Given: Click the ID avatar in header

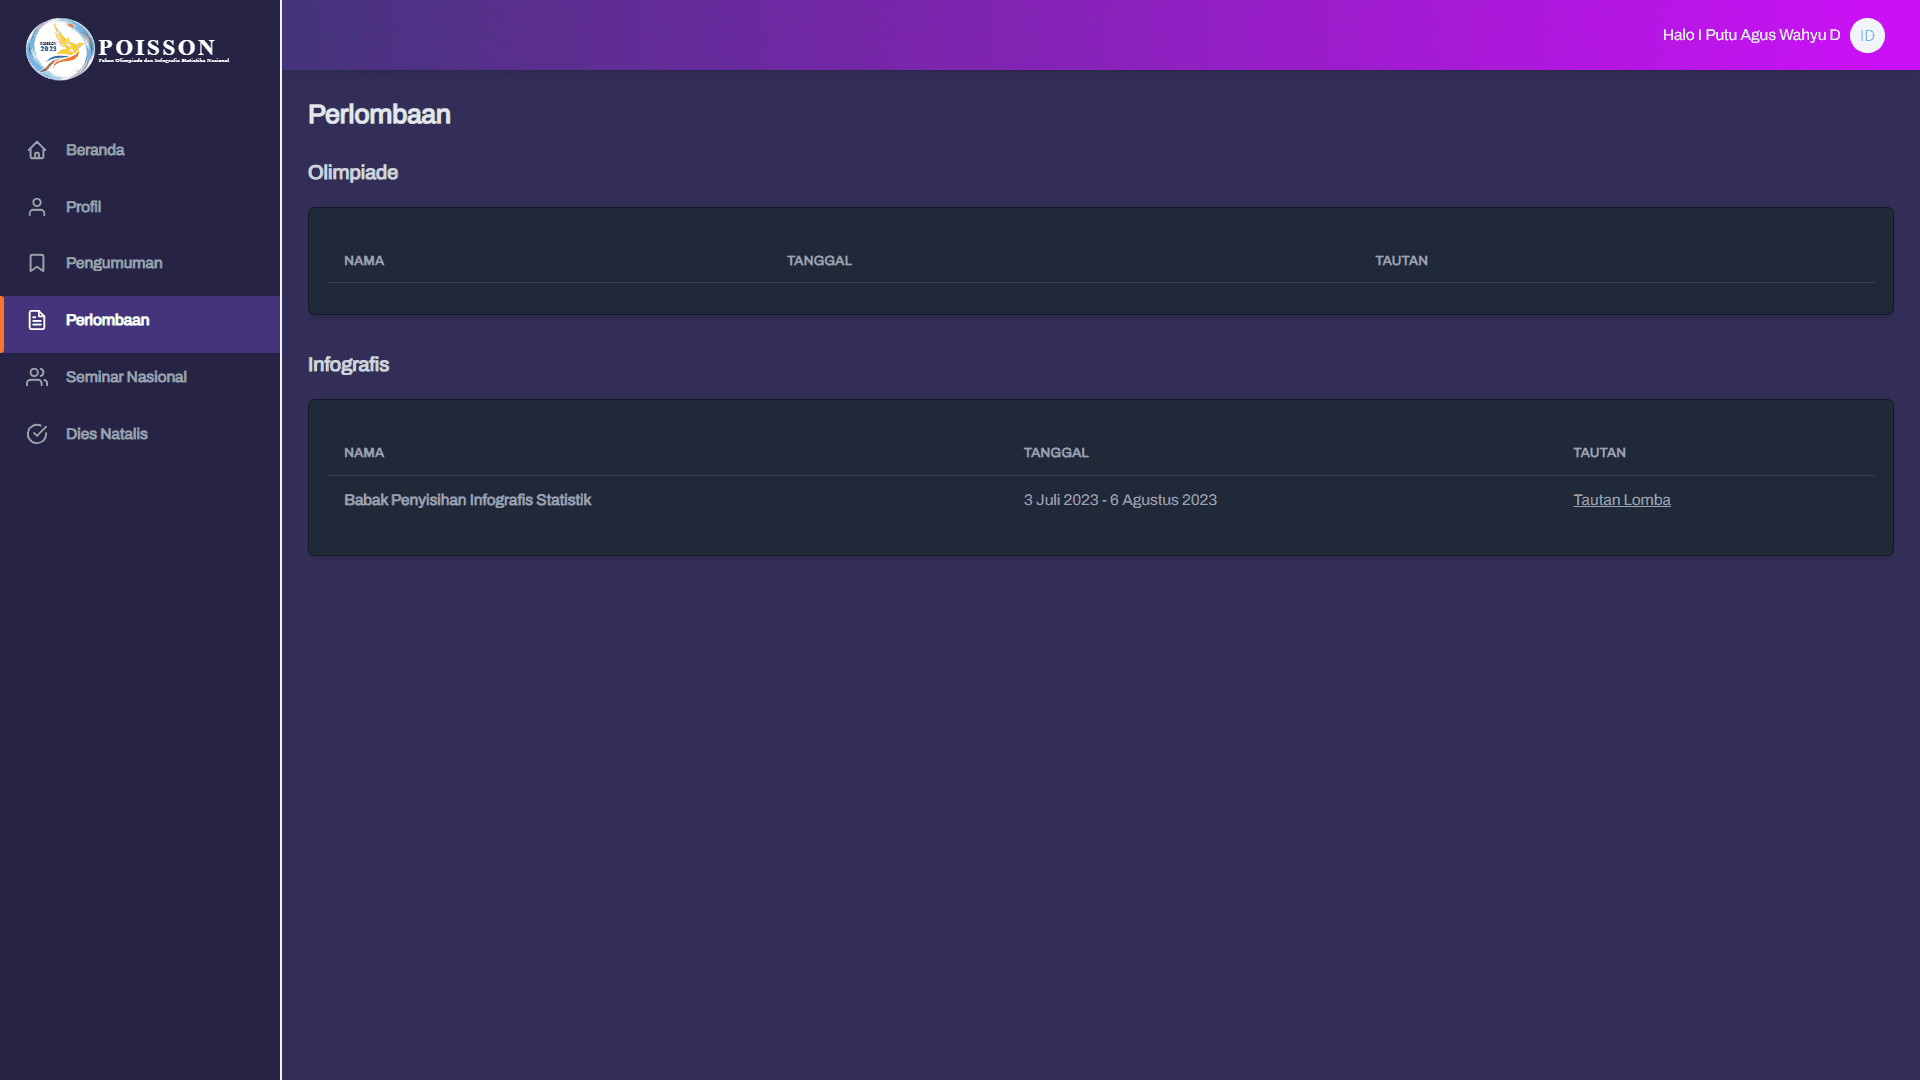Looking at the screenshot, I should 1866,35.
